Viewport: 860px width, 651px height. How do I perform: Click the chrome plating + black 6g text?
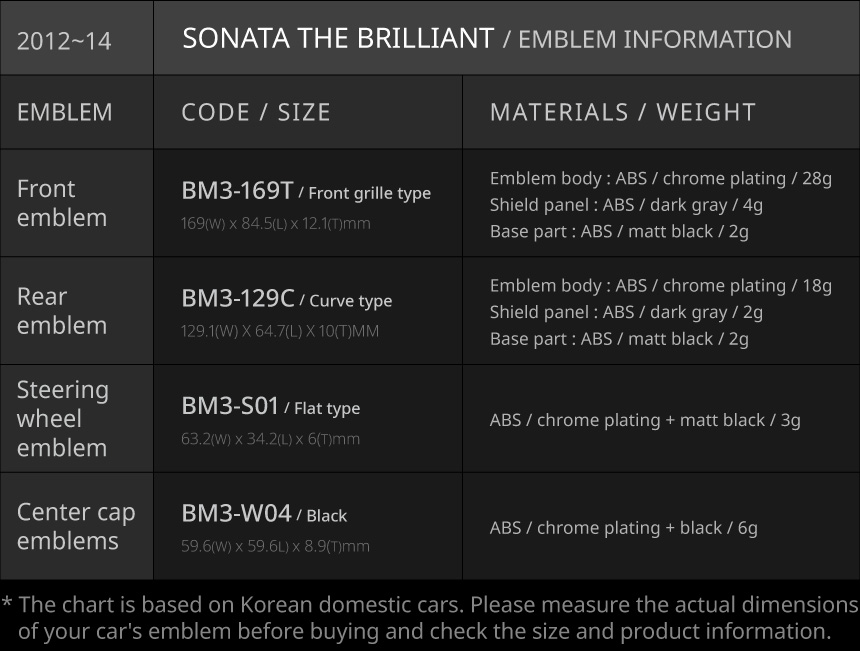(623, 528)
